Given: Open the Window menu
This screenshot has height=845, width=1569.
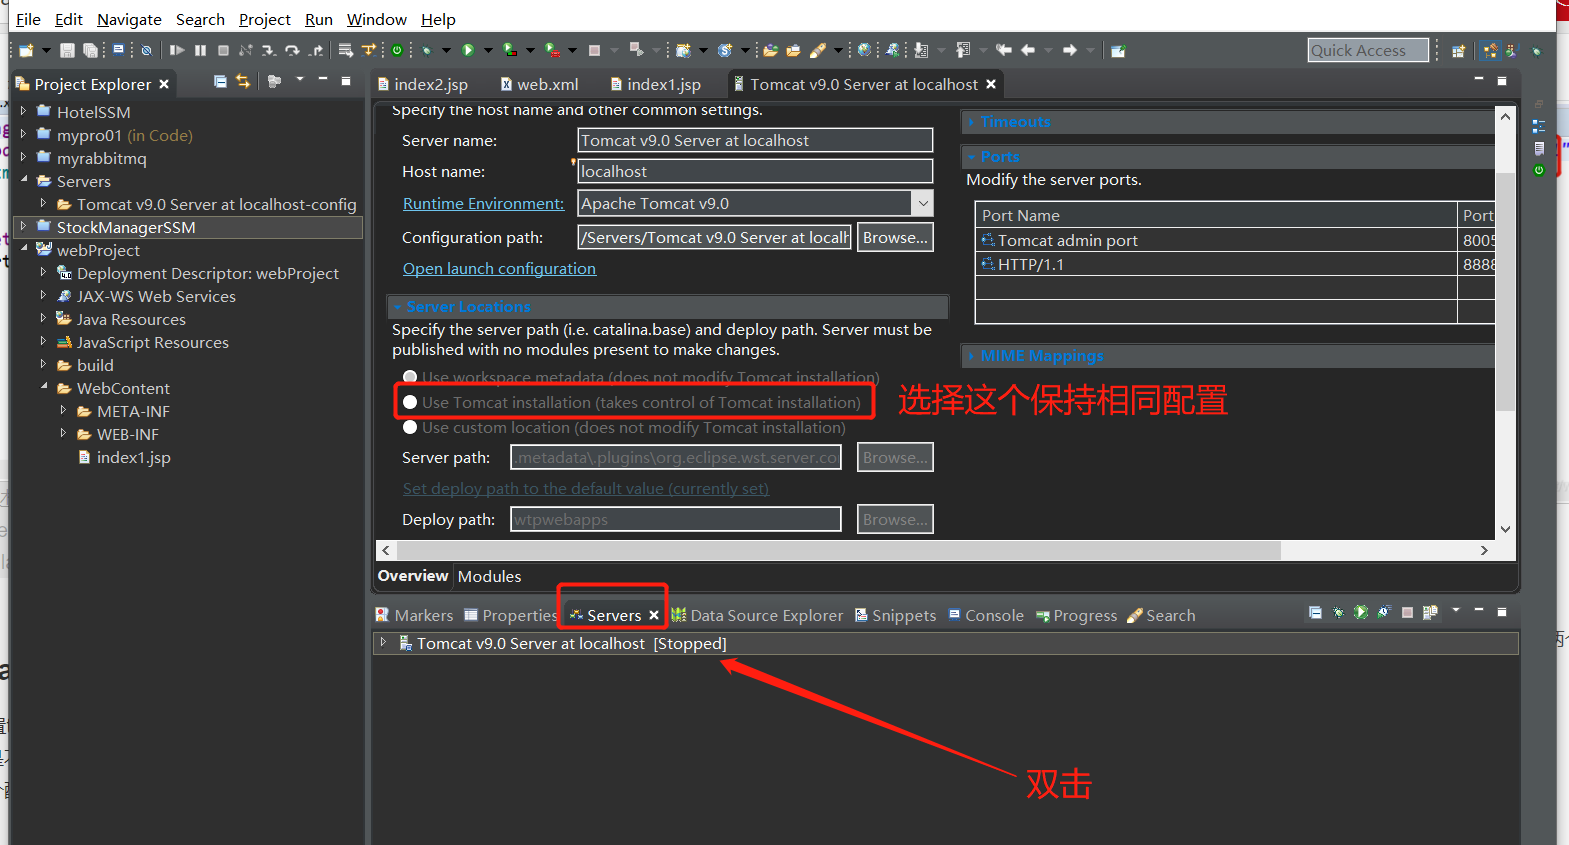Looking at the screenshot, I should 376,19.
